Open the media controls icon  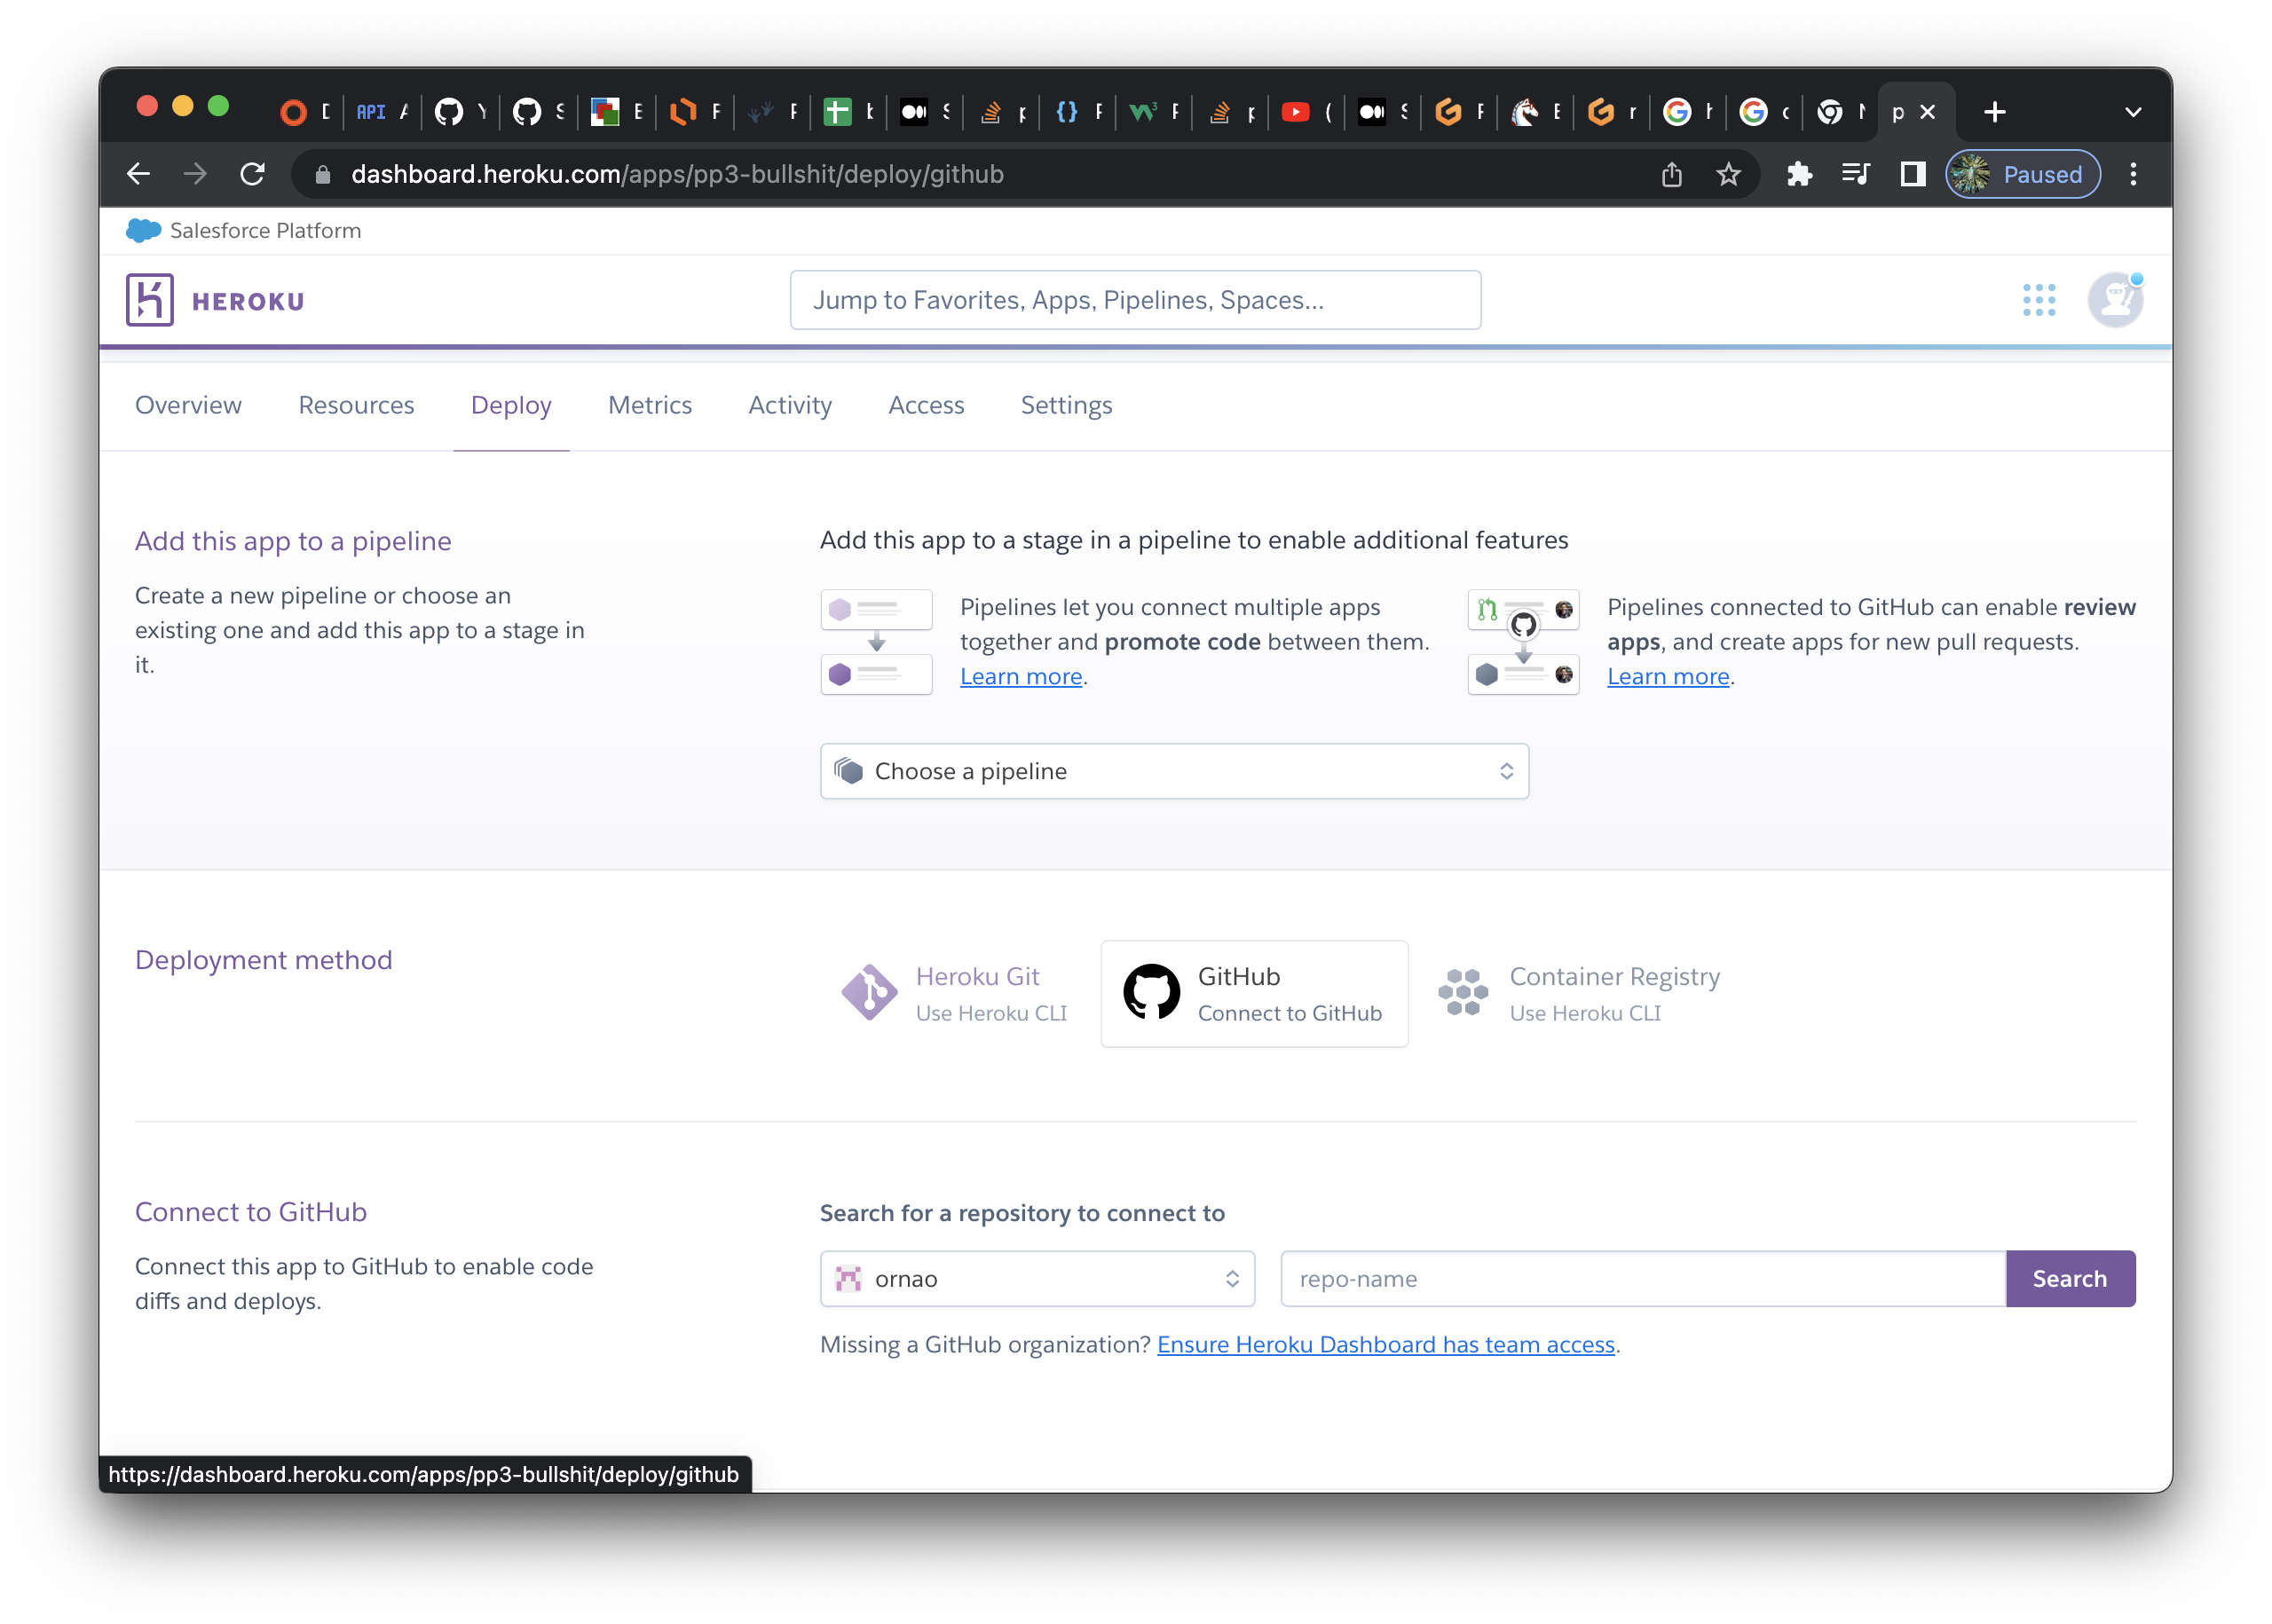pyautogui.click(x=1856, y=175)
